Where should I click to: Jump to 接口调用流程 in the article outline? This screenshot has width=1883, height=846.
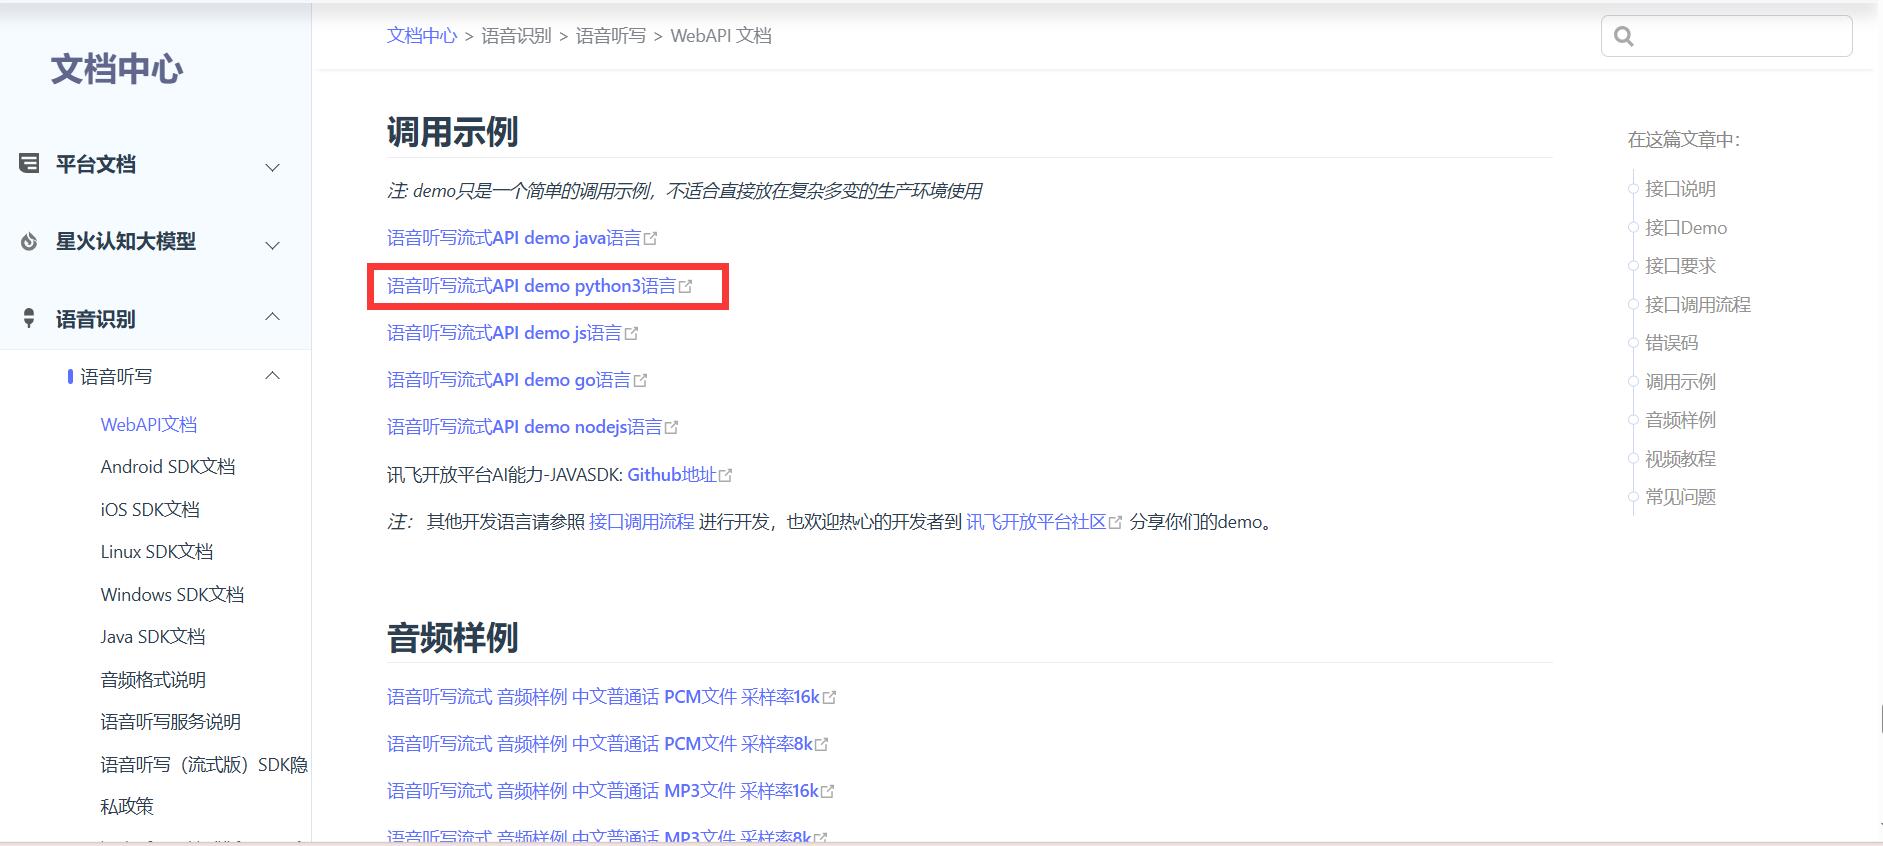pyautogui.click(x=1698, y=305)
